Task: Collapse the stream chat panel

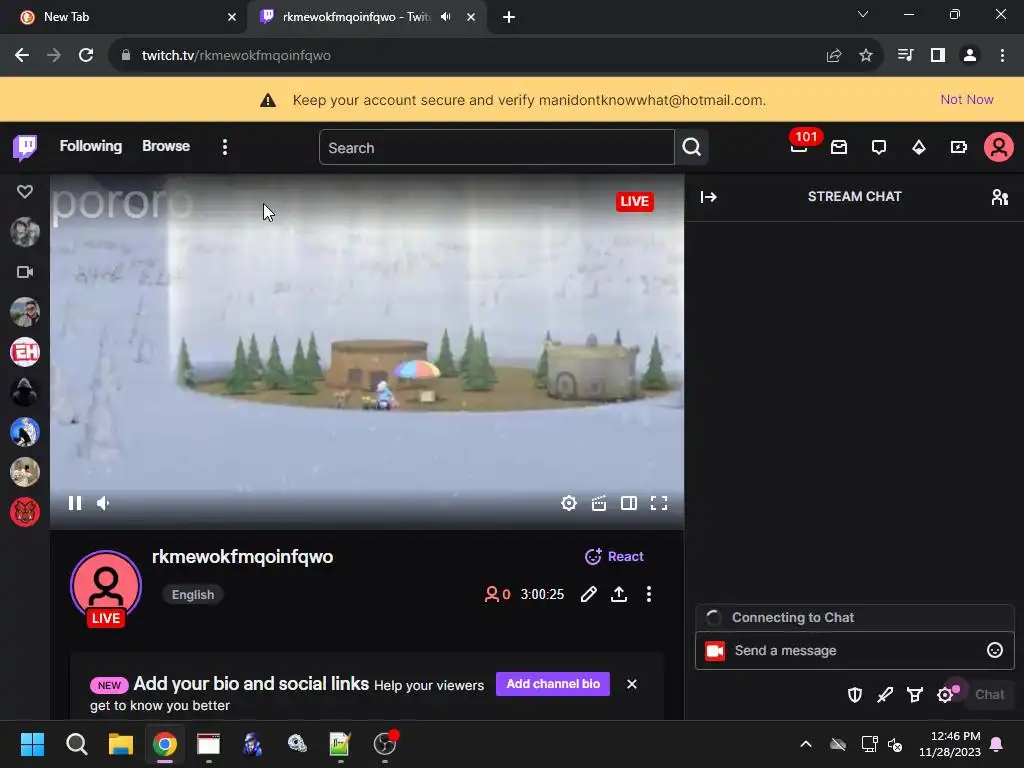Action: pyautogui.click(x=709, y=197)
